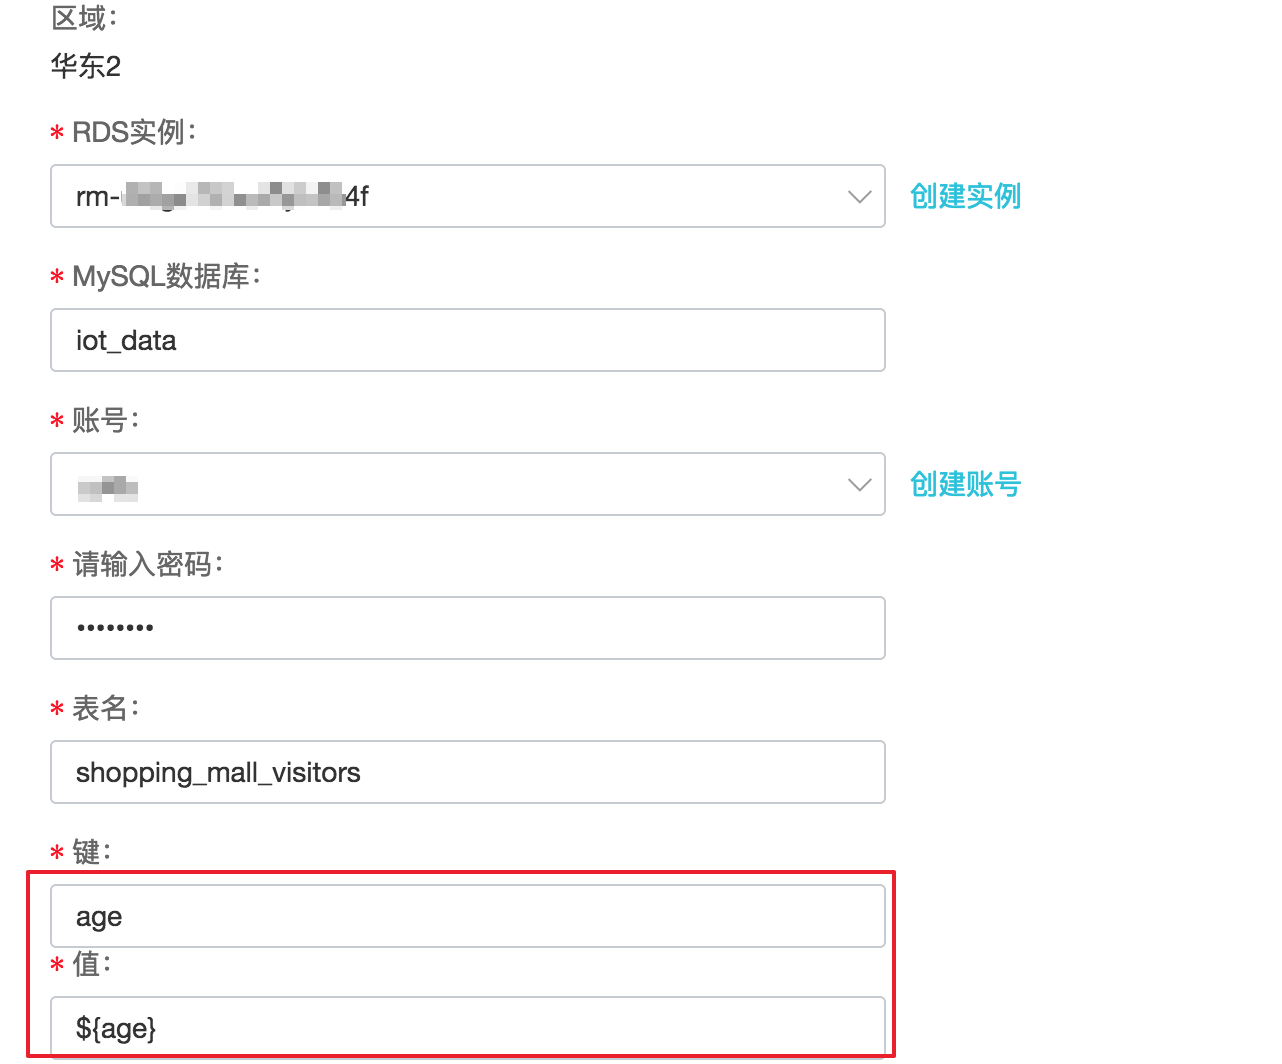Click into the 请输入密码 password field
The height and width of the screenshot is (1064, 1282).
point(467,629)
